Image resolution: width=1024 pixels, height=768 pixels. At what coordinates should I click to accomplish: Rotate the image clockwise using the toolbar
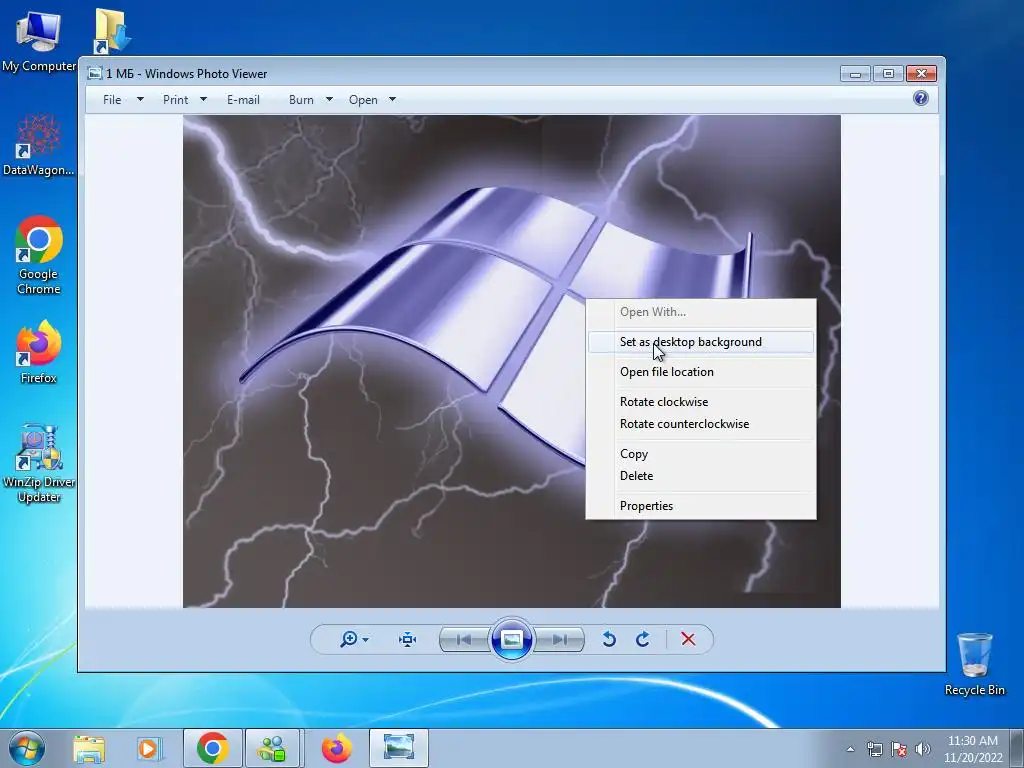click(643, 639)
